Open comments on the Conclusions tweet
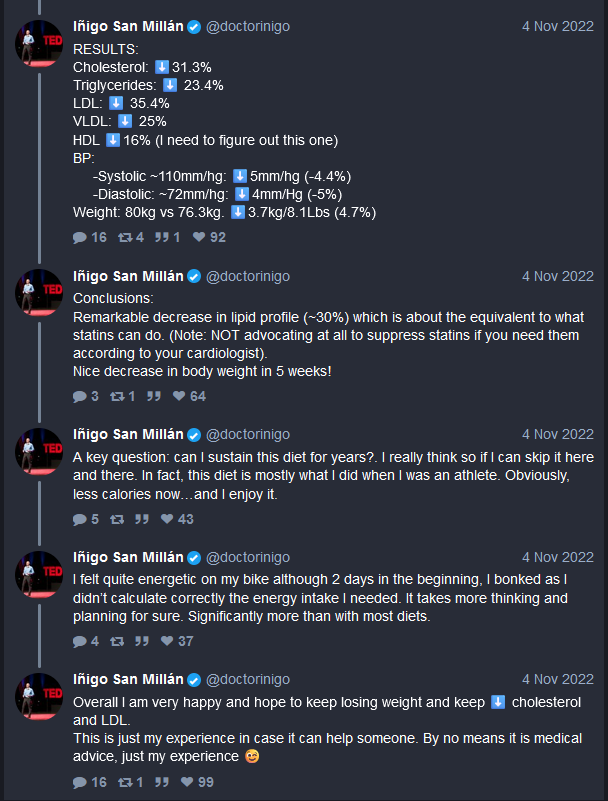 [85, 396]
